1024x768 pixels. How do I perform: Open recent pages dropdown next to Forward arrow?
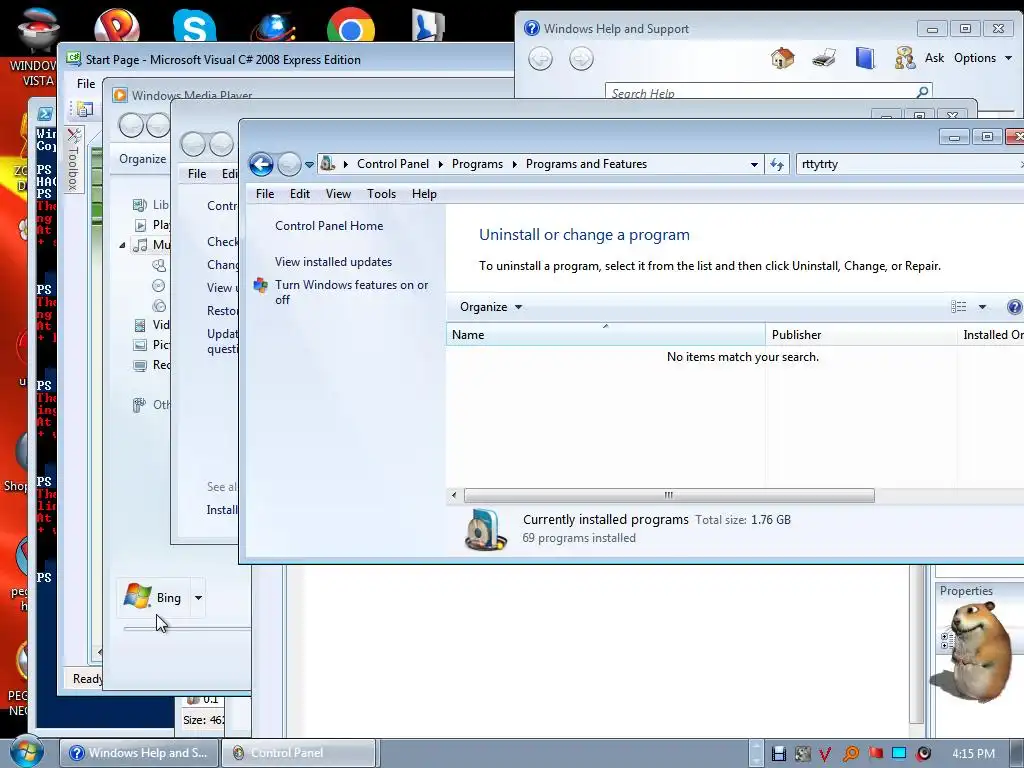point(309,165)
